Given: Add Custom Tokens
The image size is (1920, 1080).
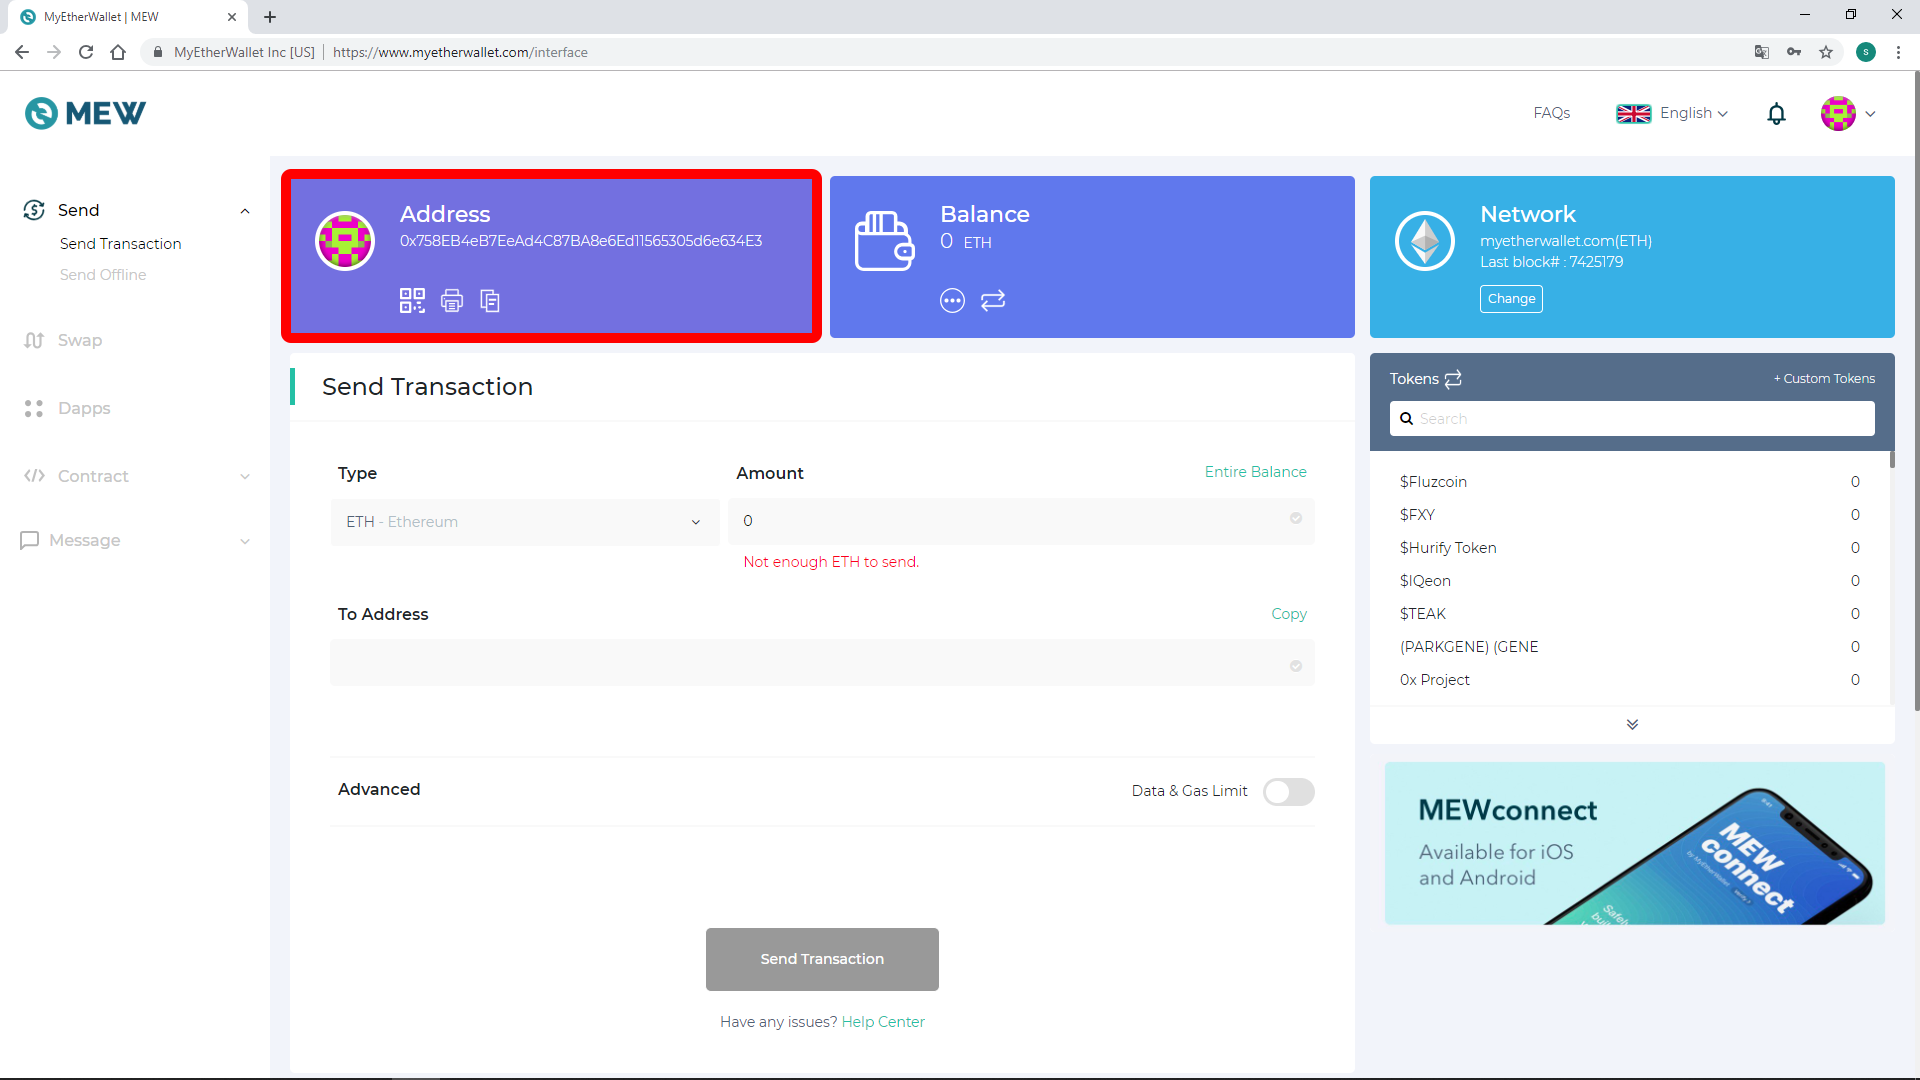Looking at the screenshot, I should [x=1824, y=378].
